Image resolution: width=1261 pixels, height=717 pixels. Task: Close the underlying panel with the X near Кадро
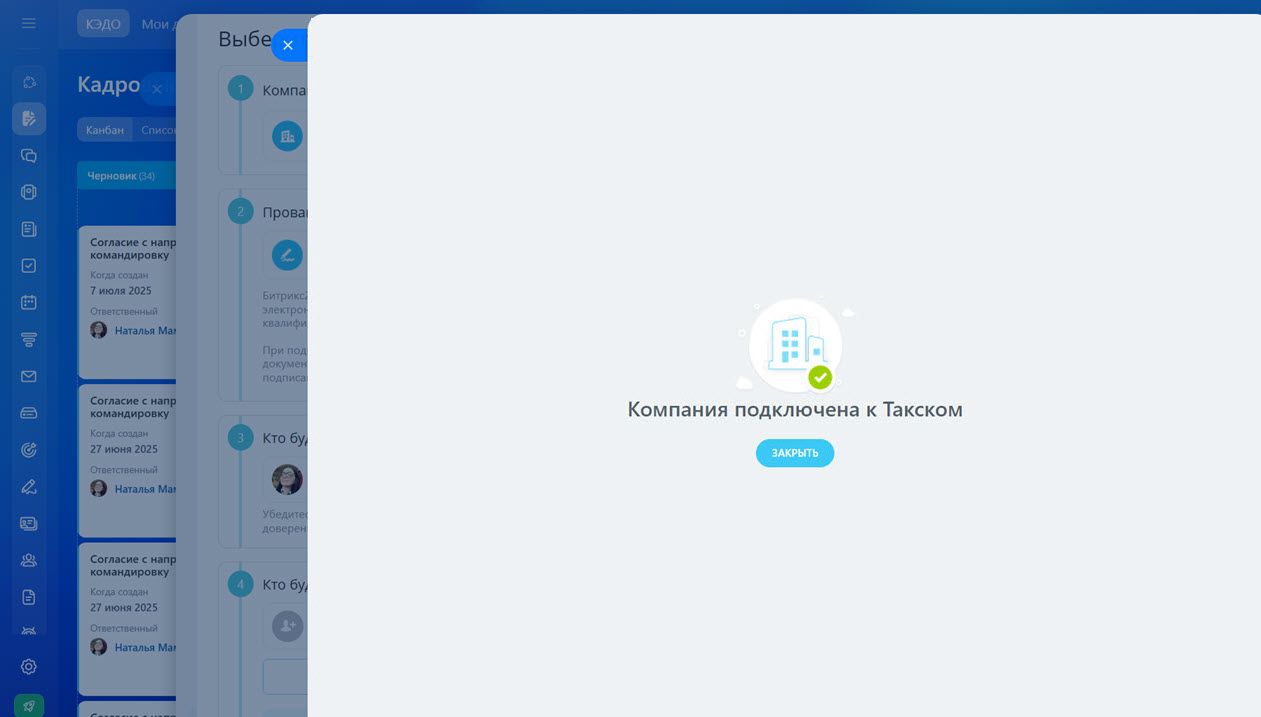[157, 89]
